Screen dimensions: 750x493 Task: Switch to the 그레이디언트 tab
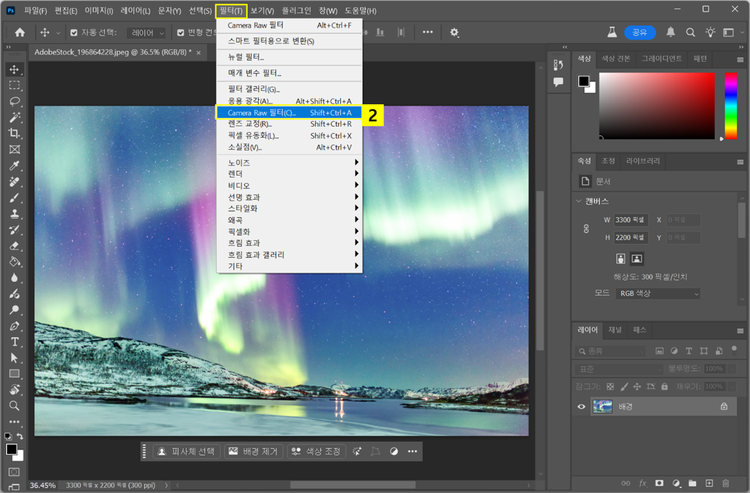tap(662, 58)
